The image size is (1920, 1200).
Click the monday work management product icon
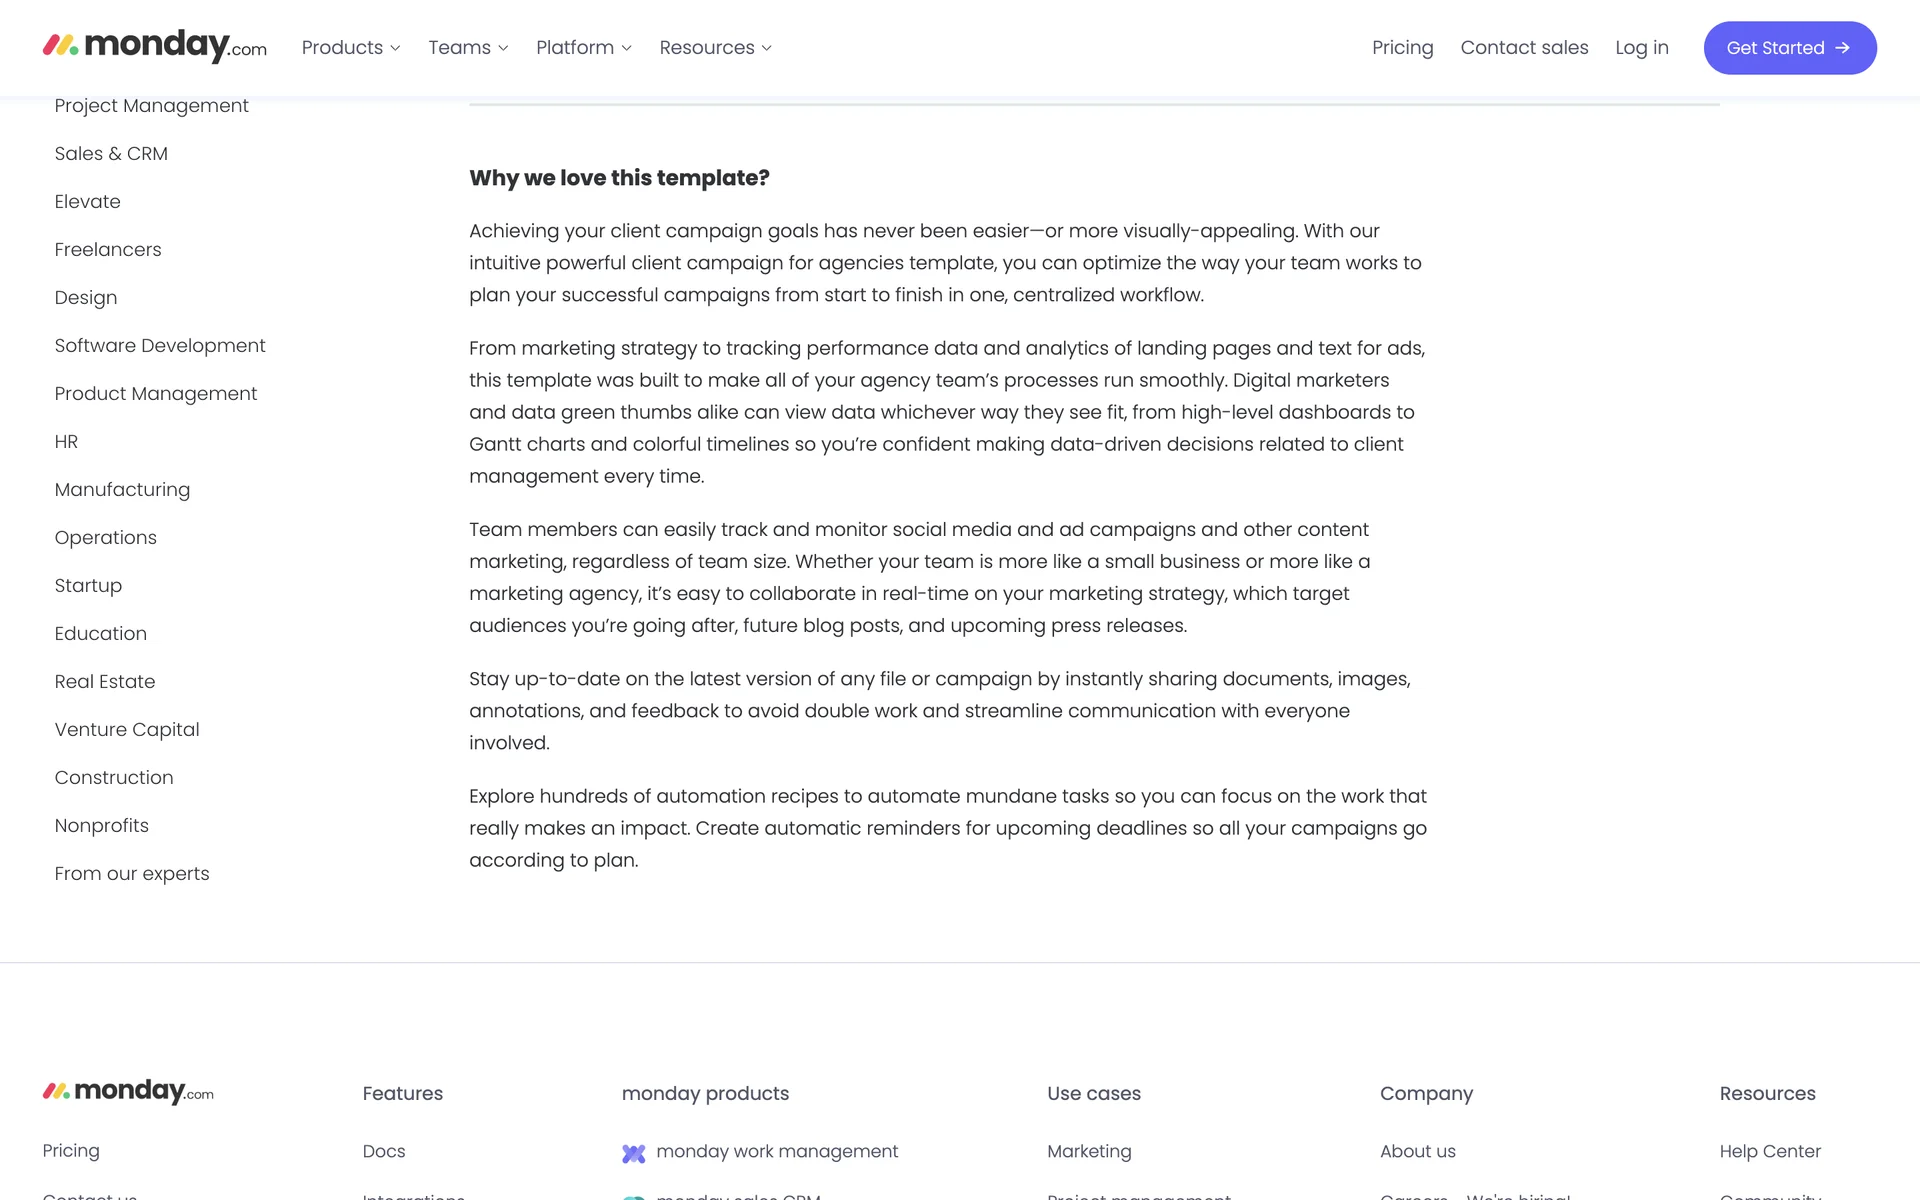[633, 1153]
